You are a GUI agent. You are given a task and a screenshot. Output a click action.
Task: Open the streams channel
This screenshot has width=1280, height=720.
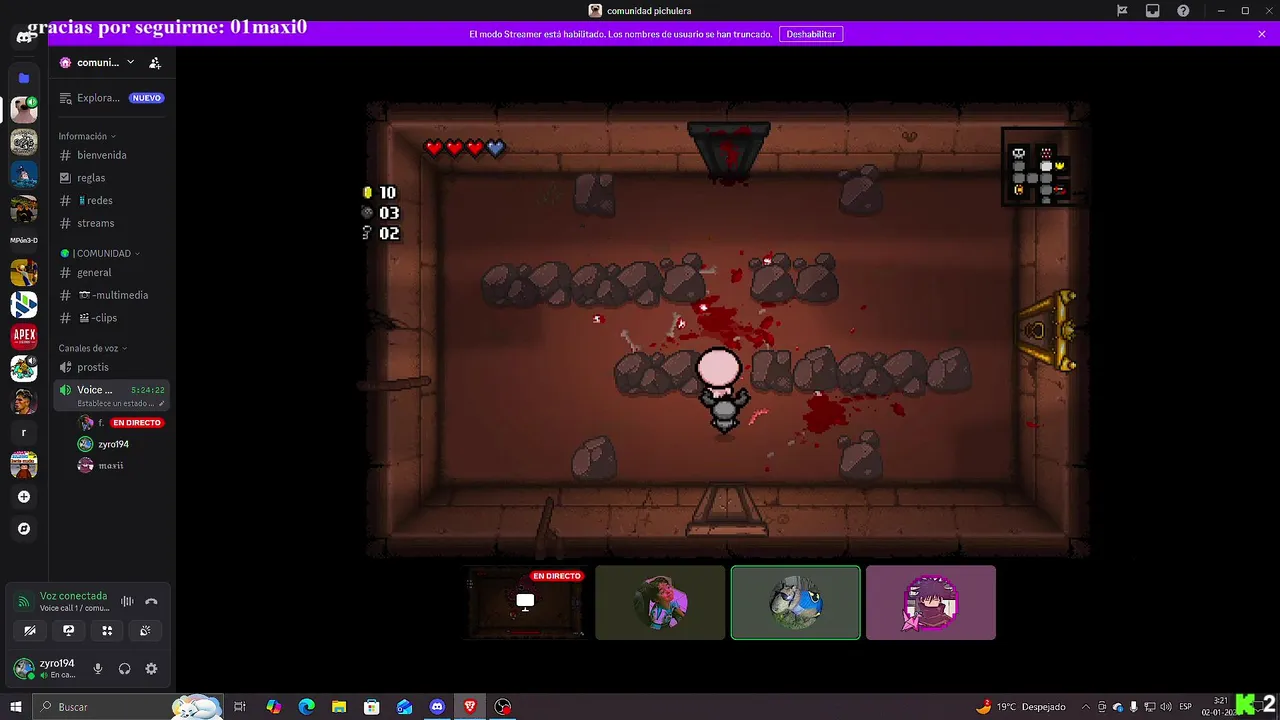(x=110, y=223)
